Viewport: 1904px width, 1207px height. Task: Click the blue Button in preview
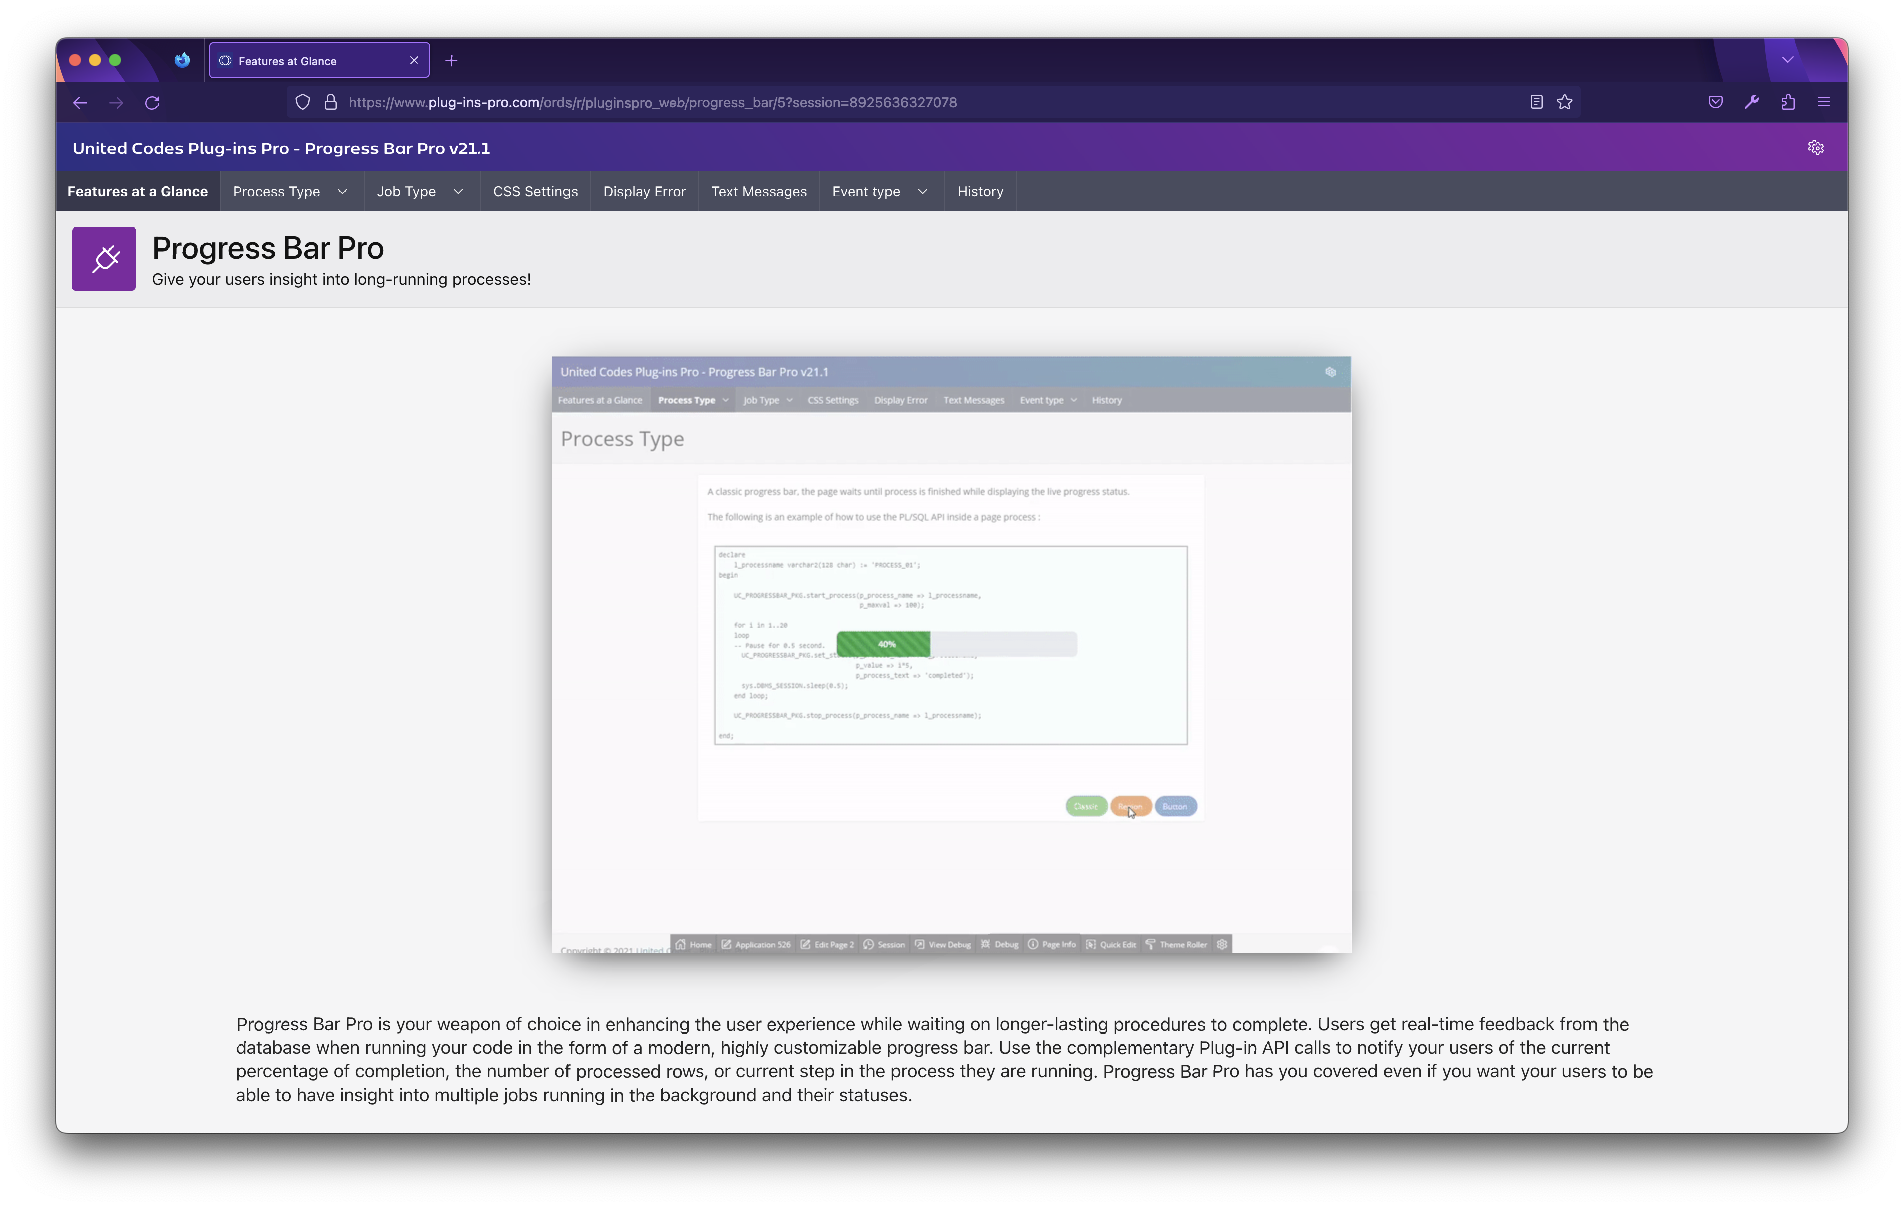click(x=1175, y=806)
